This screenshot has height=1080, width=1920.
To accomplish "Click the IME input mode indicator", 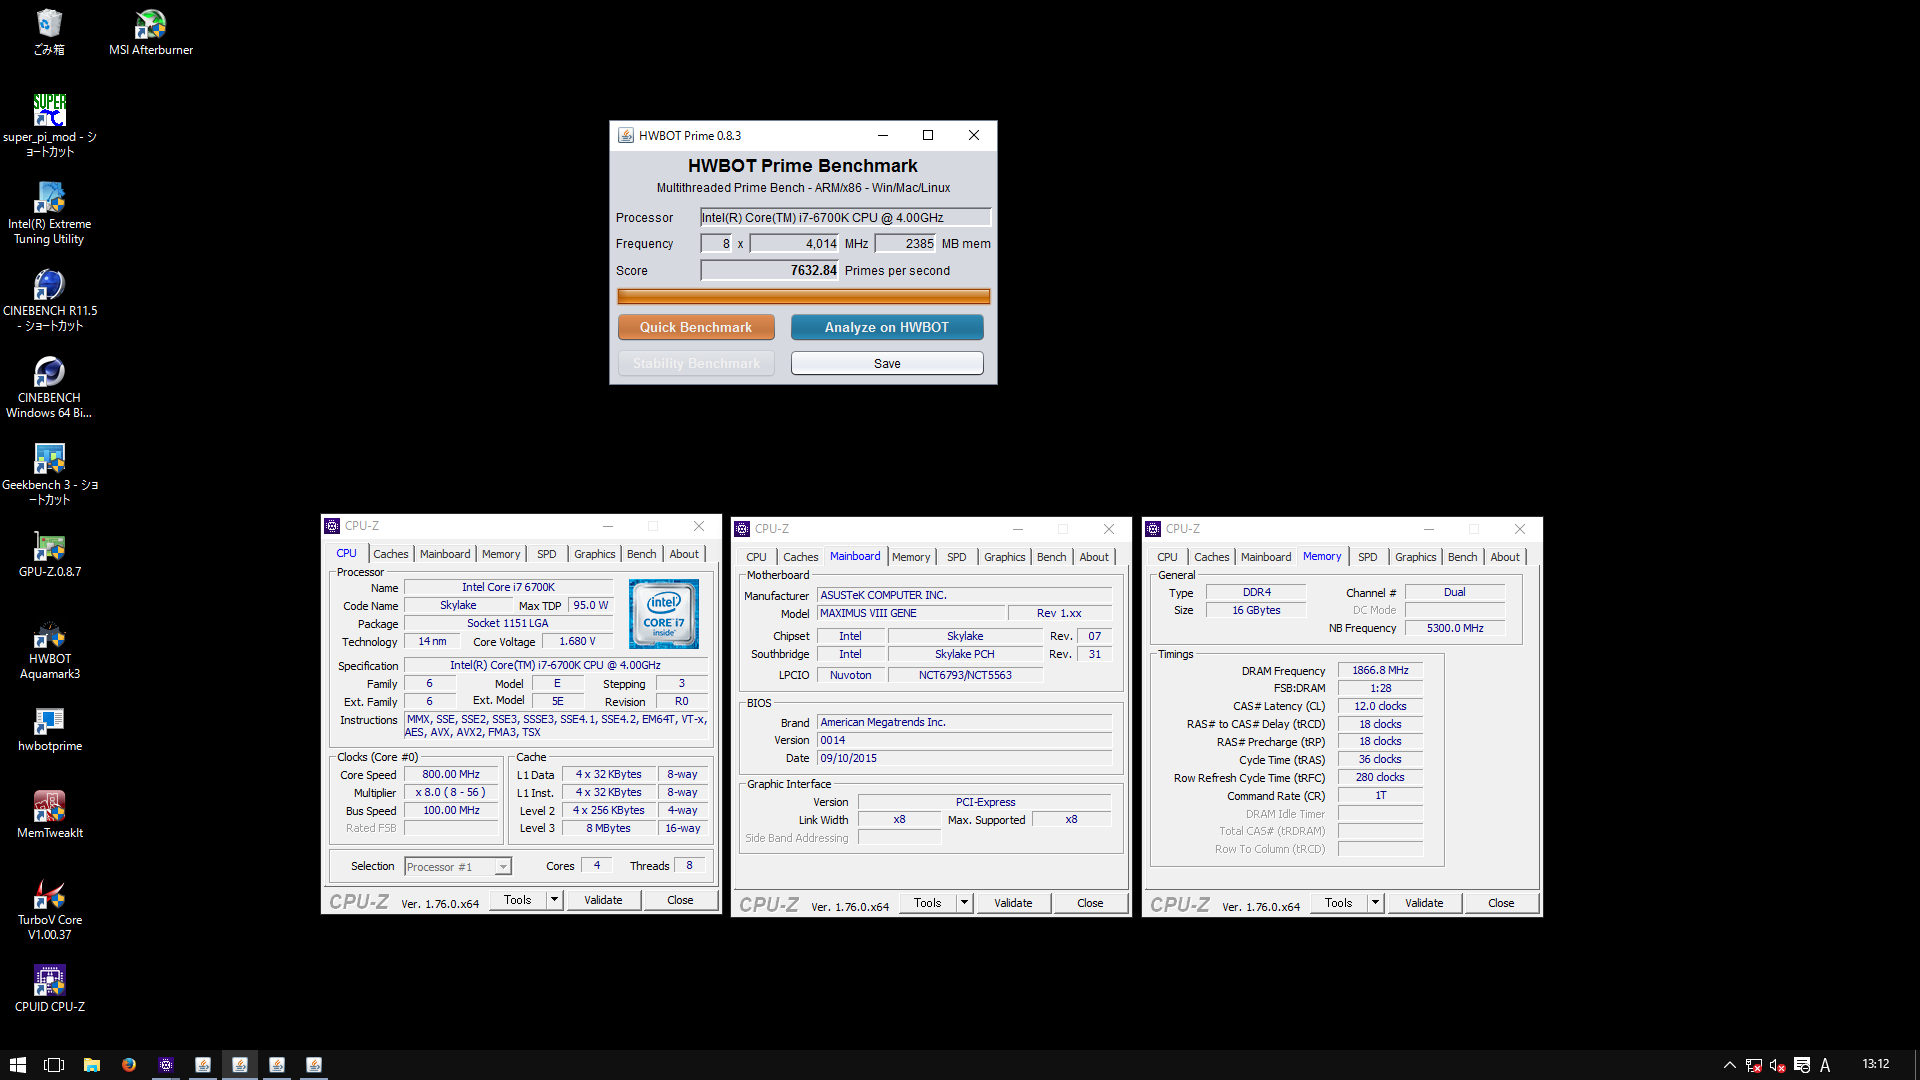I will pyautogui.click(x=1825, y=1065).
